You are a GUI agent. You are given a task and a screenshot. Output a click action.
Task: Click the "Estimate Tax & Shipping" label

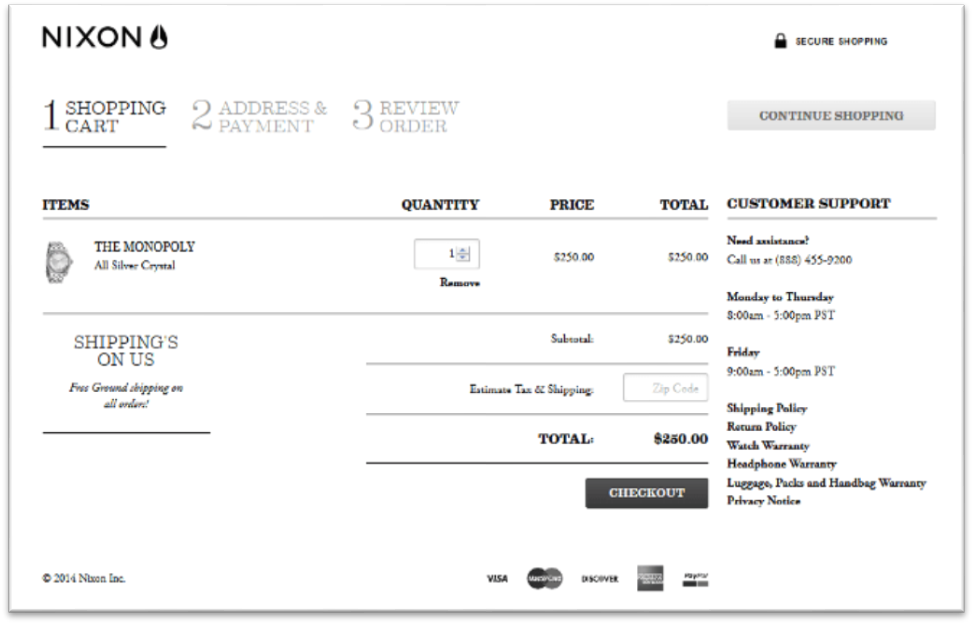532,390
